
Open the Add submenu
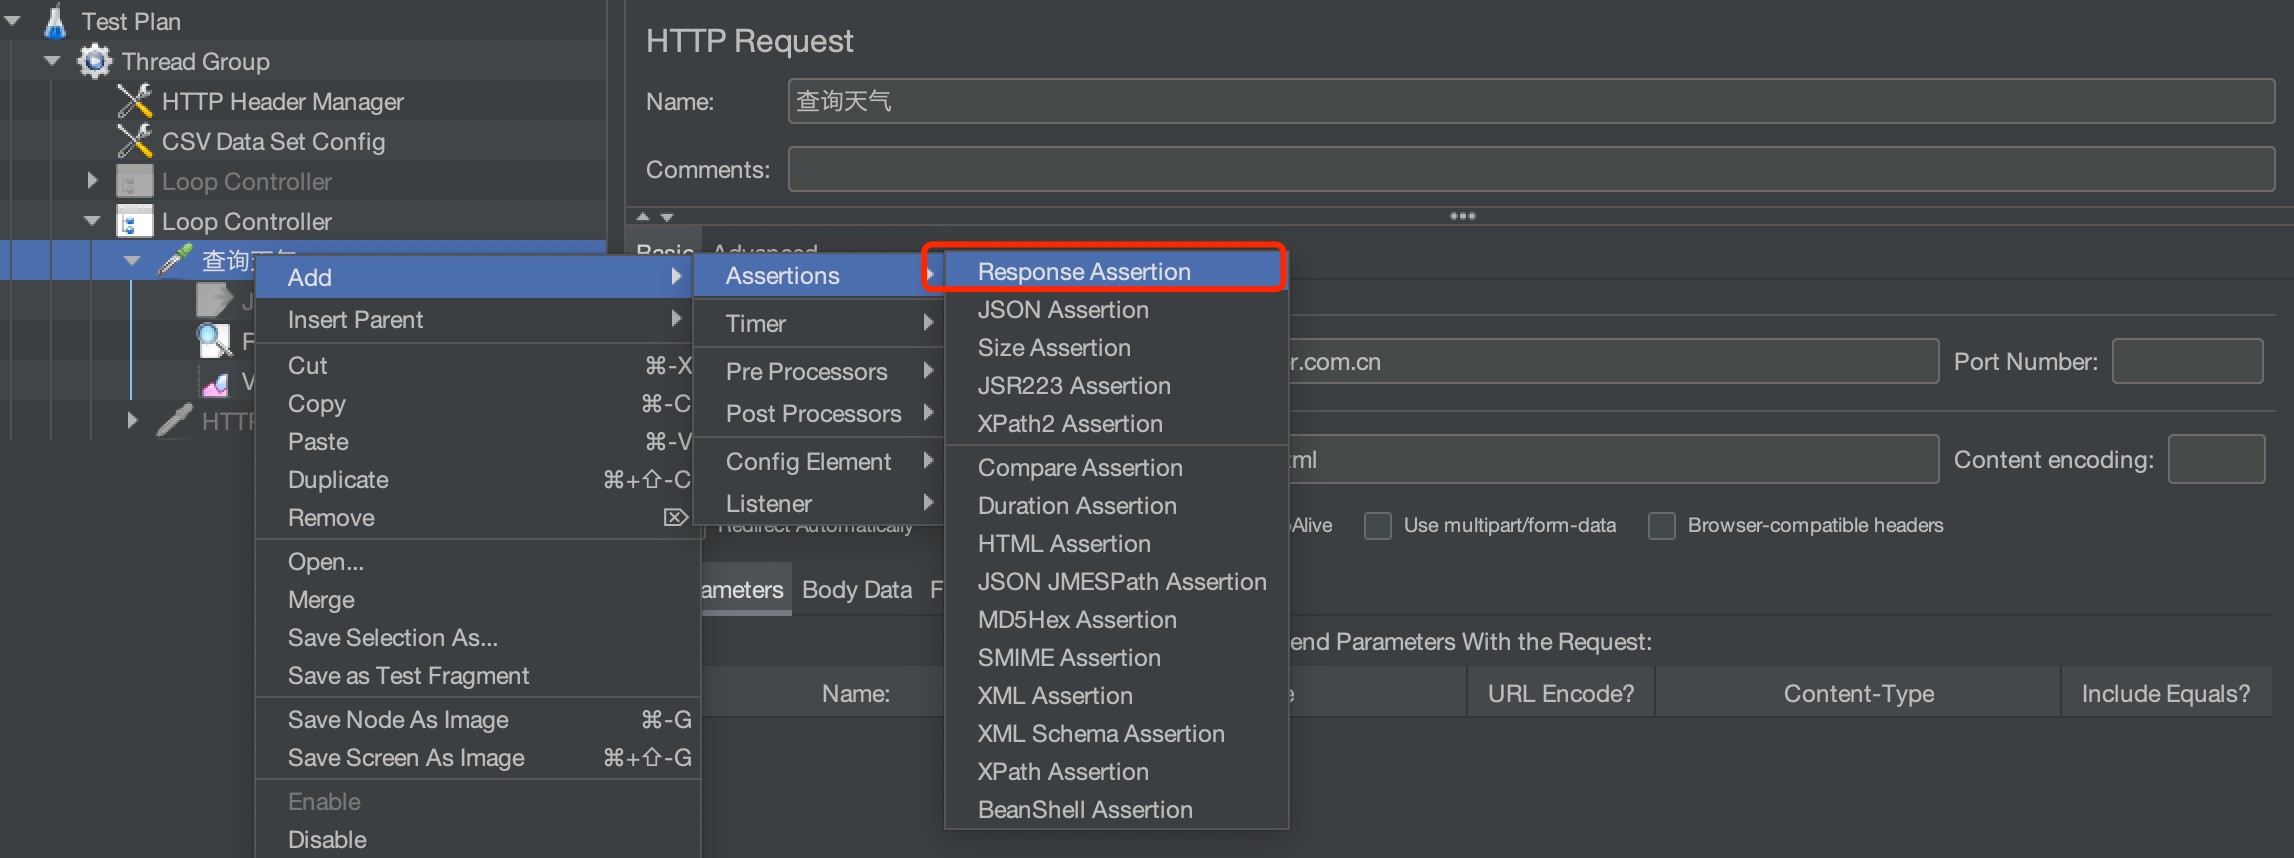pyautogui.click(x=474, y=277)
